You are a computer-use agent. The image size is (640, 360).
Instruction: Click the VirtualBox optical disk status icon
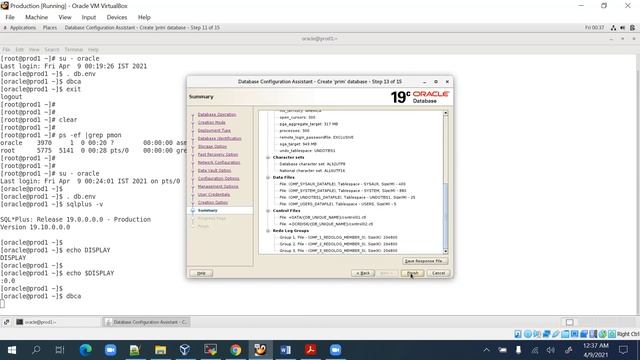[x=527, y=334]
